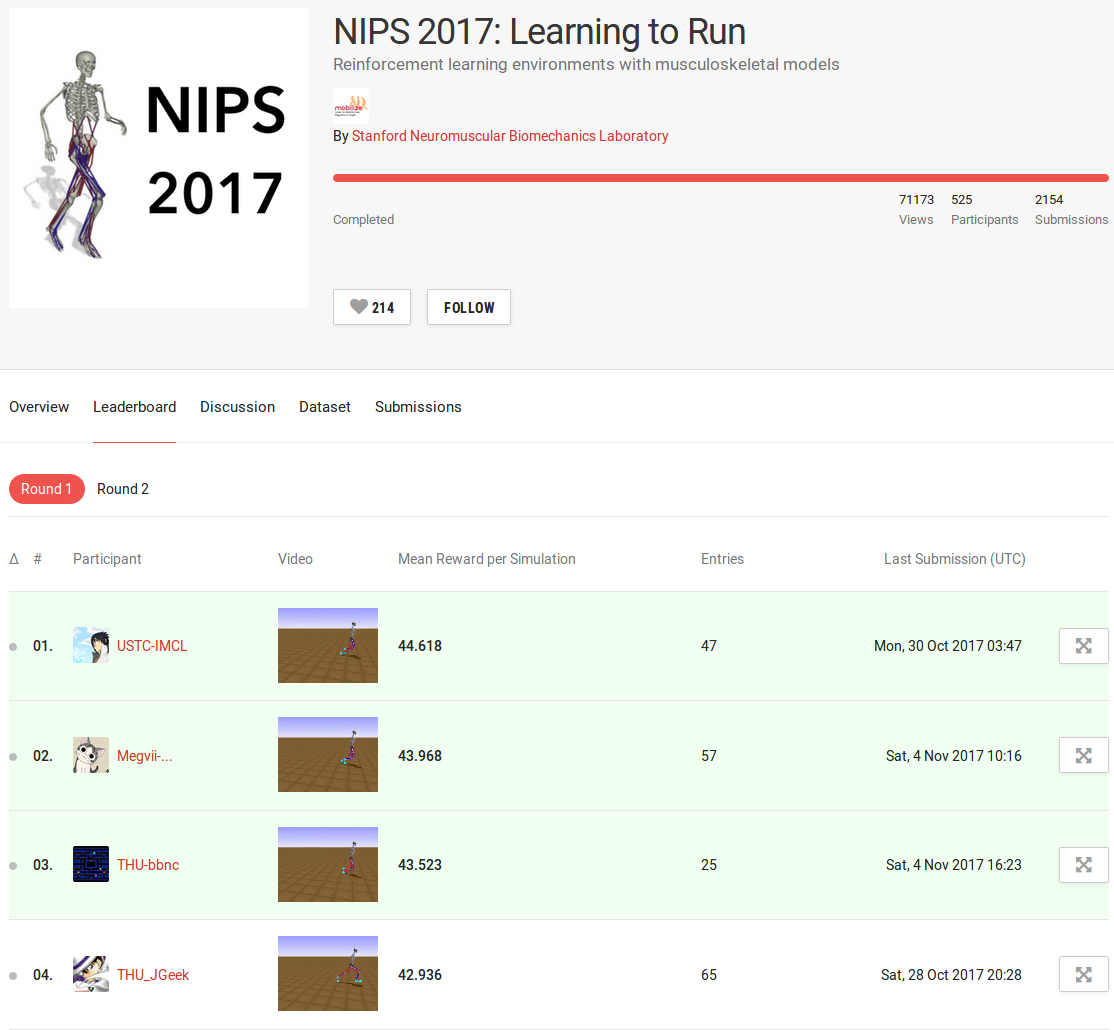Like the challenge with the heart 214 button
This screenshot has height=1030, width=1114.
click(372, 307)
